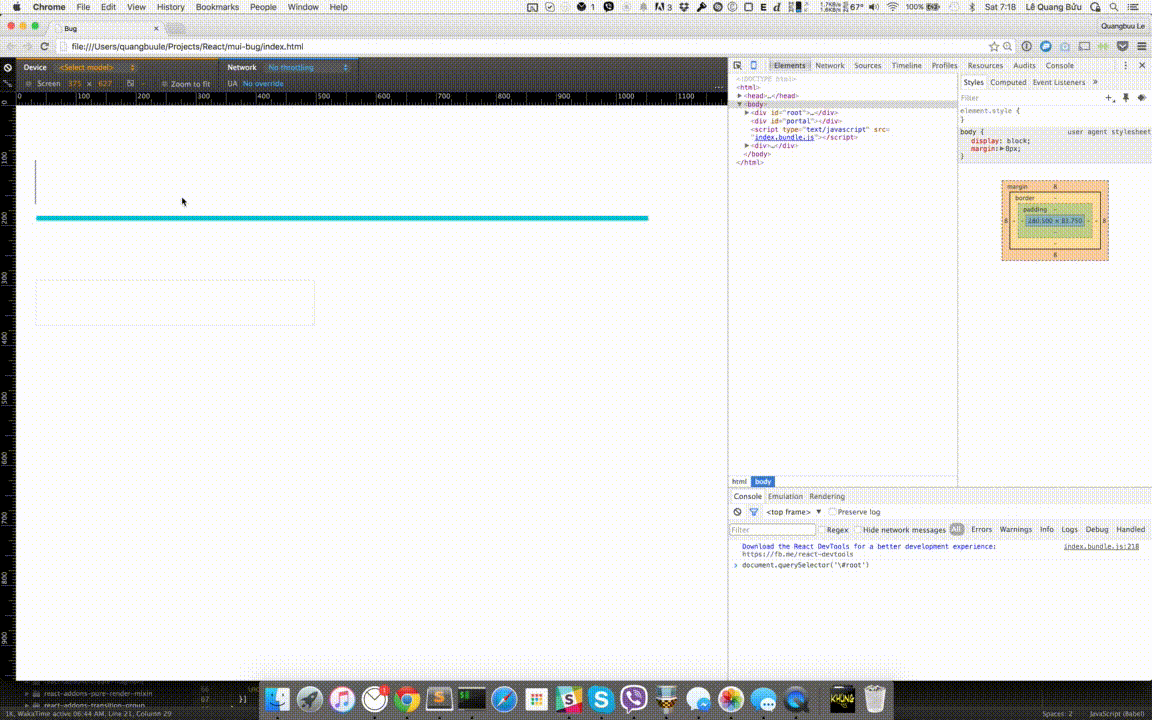Image resolution: width=1152 pixels, height=720 pixels.
Task: Toggle the Screen checkbox in the device toolbar
Action: pos(29,84)
